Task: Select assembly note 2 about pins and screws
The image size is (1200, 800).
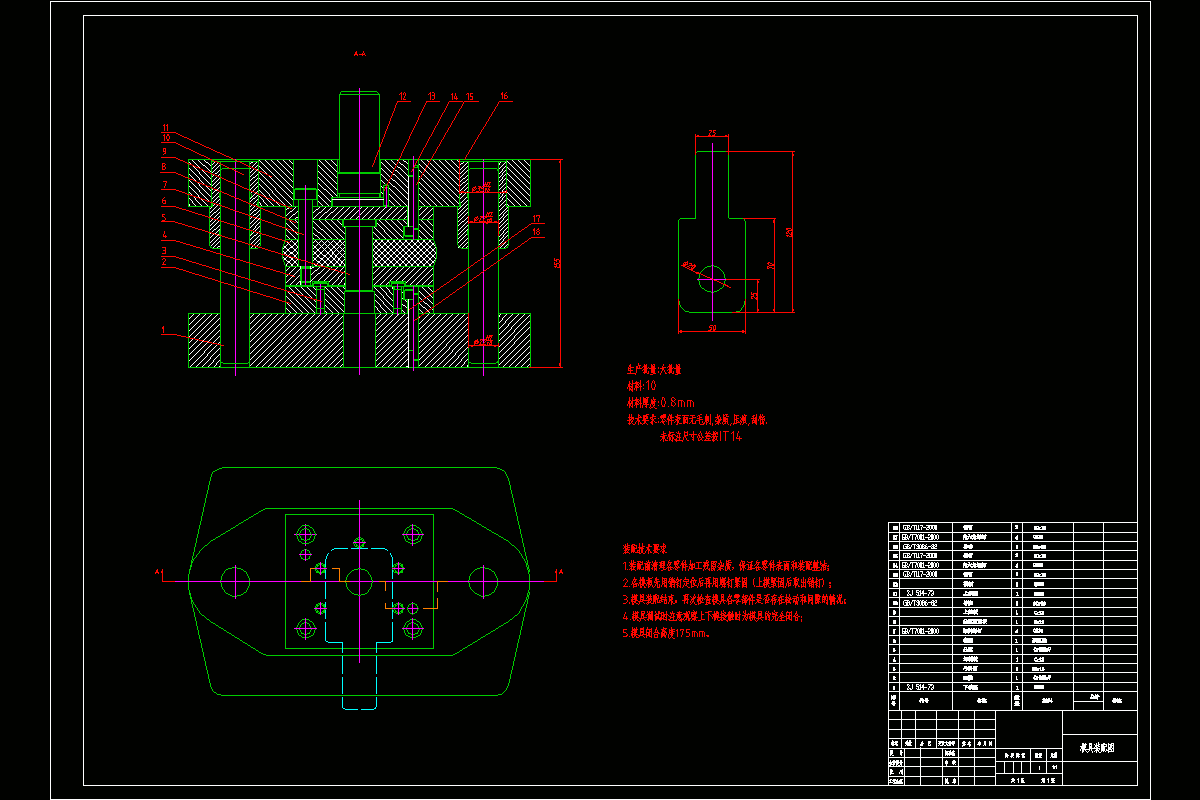Action: point(727,582)
